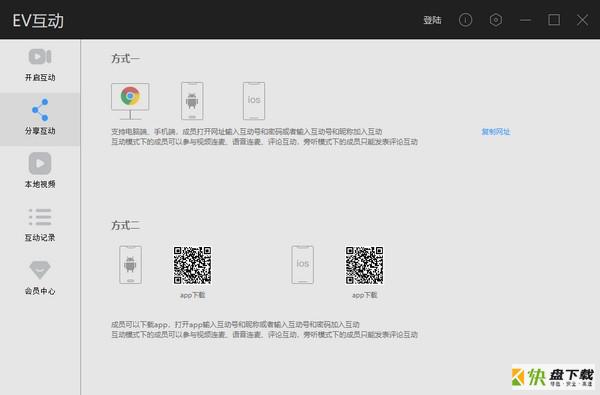
Task: Click the 方式二 heading
Action: (126, 225)
